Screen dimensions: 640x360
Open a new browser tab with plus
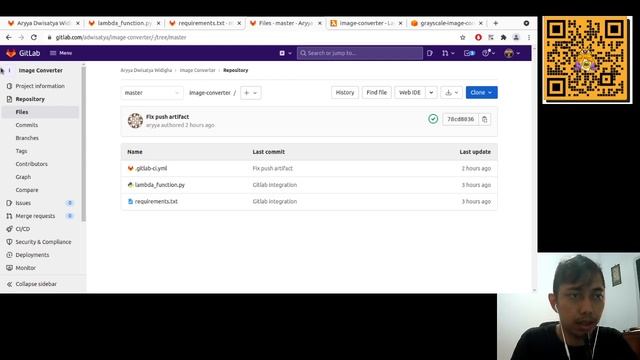[496, 23]
